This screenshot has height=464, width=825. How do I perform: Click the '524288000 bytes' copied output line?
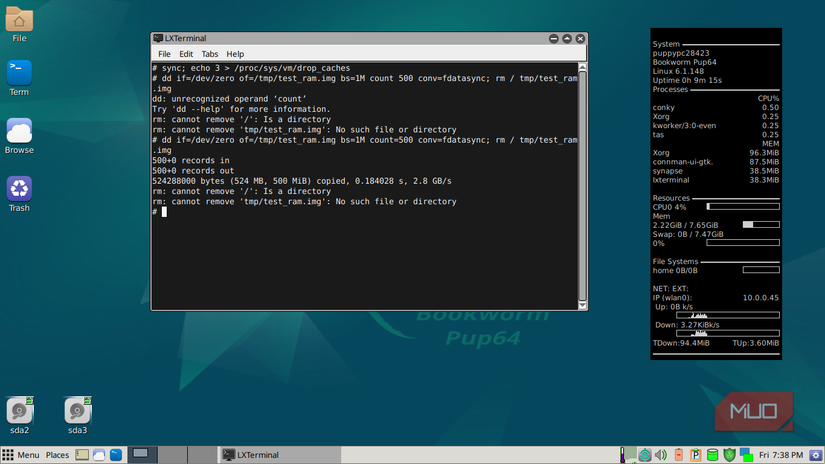(301, 181)
